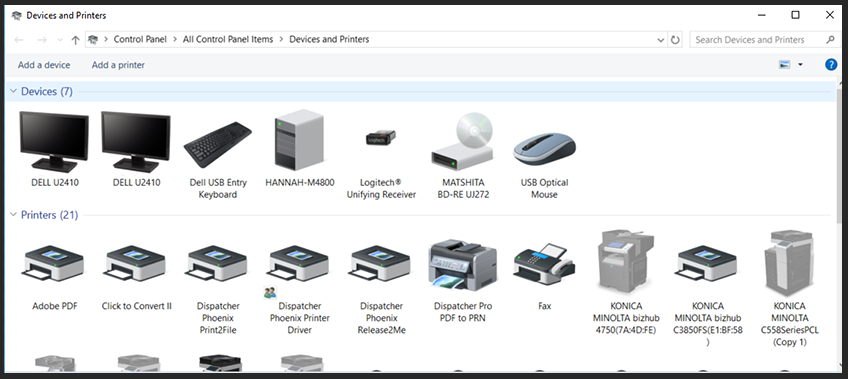Select the USB Optical Mouse device

[544, 149]
